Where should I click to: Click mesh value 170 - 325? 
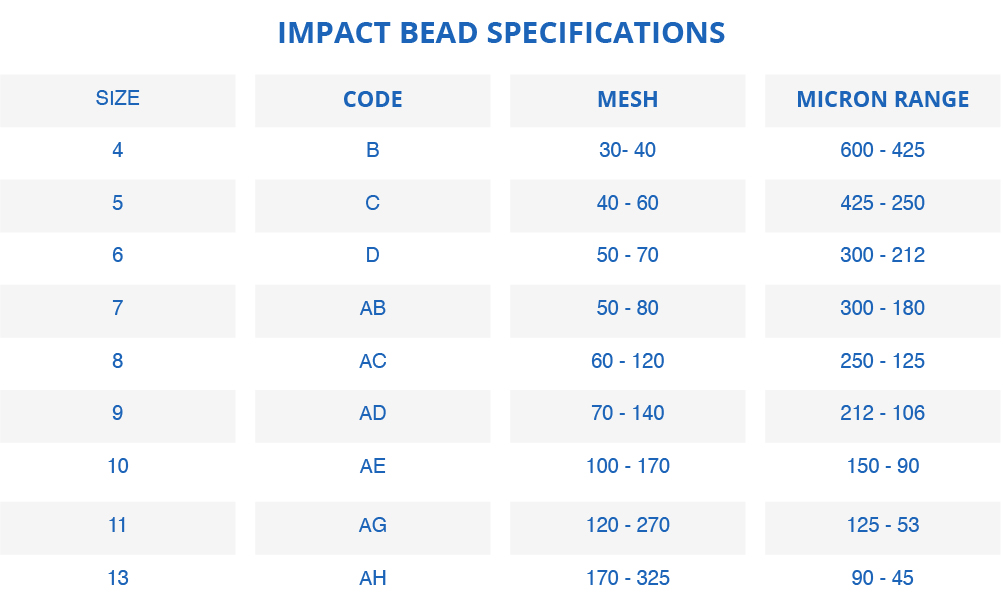628,578
